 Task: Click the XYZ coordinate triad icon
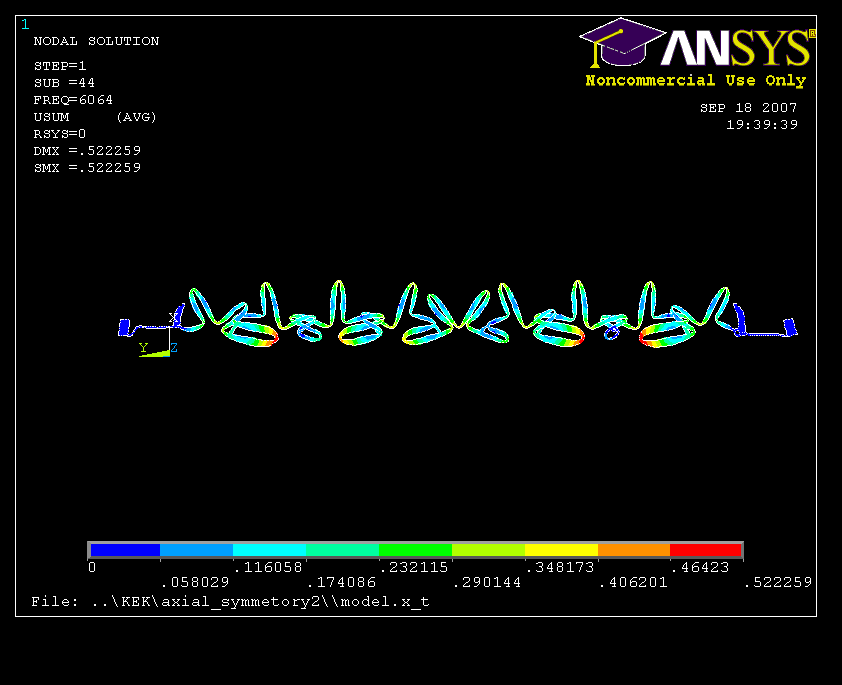pos(158,334)
